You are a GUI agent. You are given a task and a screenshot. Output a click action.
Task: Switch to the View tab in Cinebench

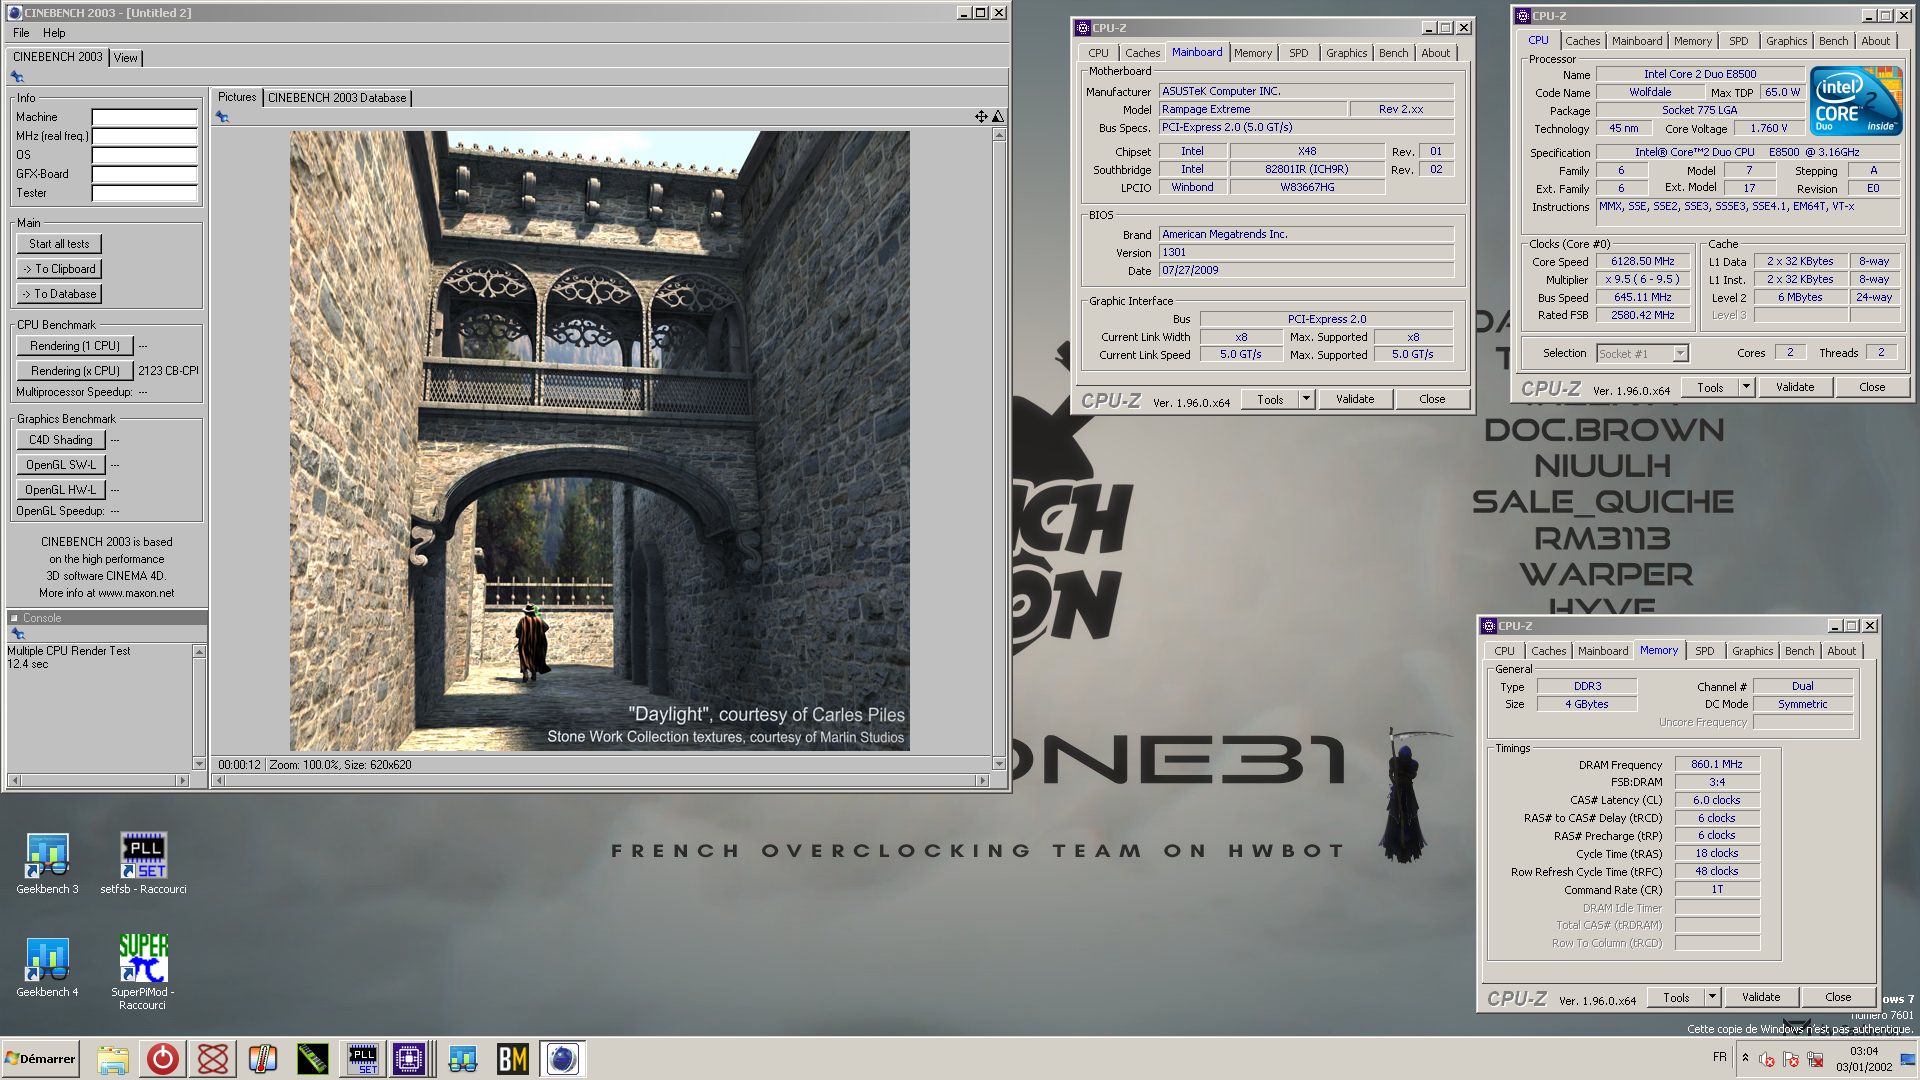click(x=125, y=58)
